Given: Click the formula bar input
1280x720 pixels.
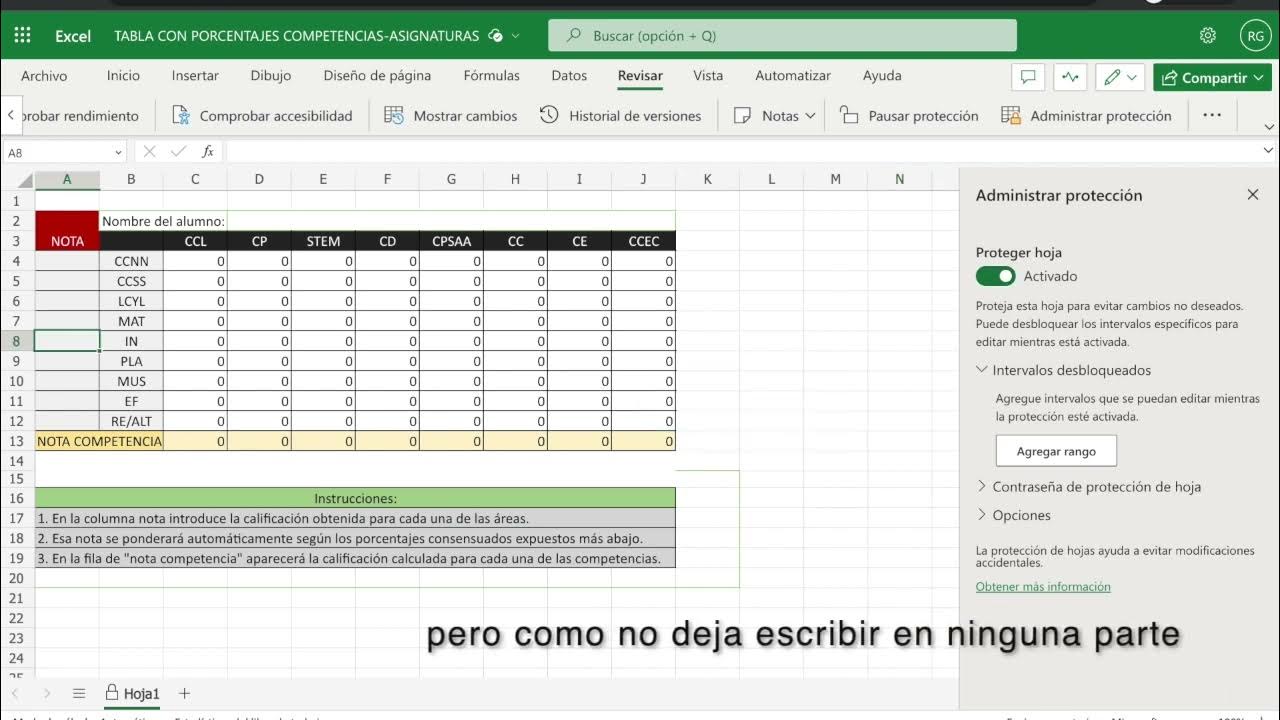Looking at the screenshot, I should click(742, 152).
